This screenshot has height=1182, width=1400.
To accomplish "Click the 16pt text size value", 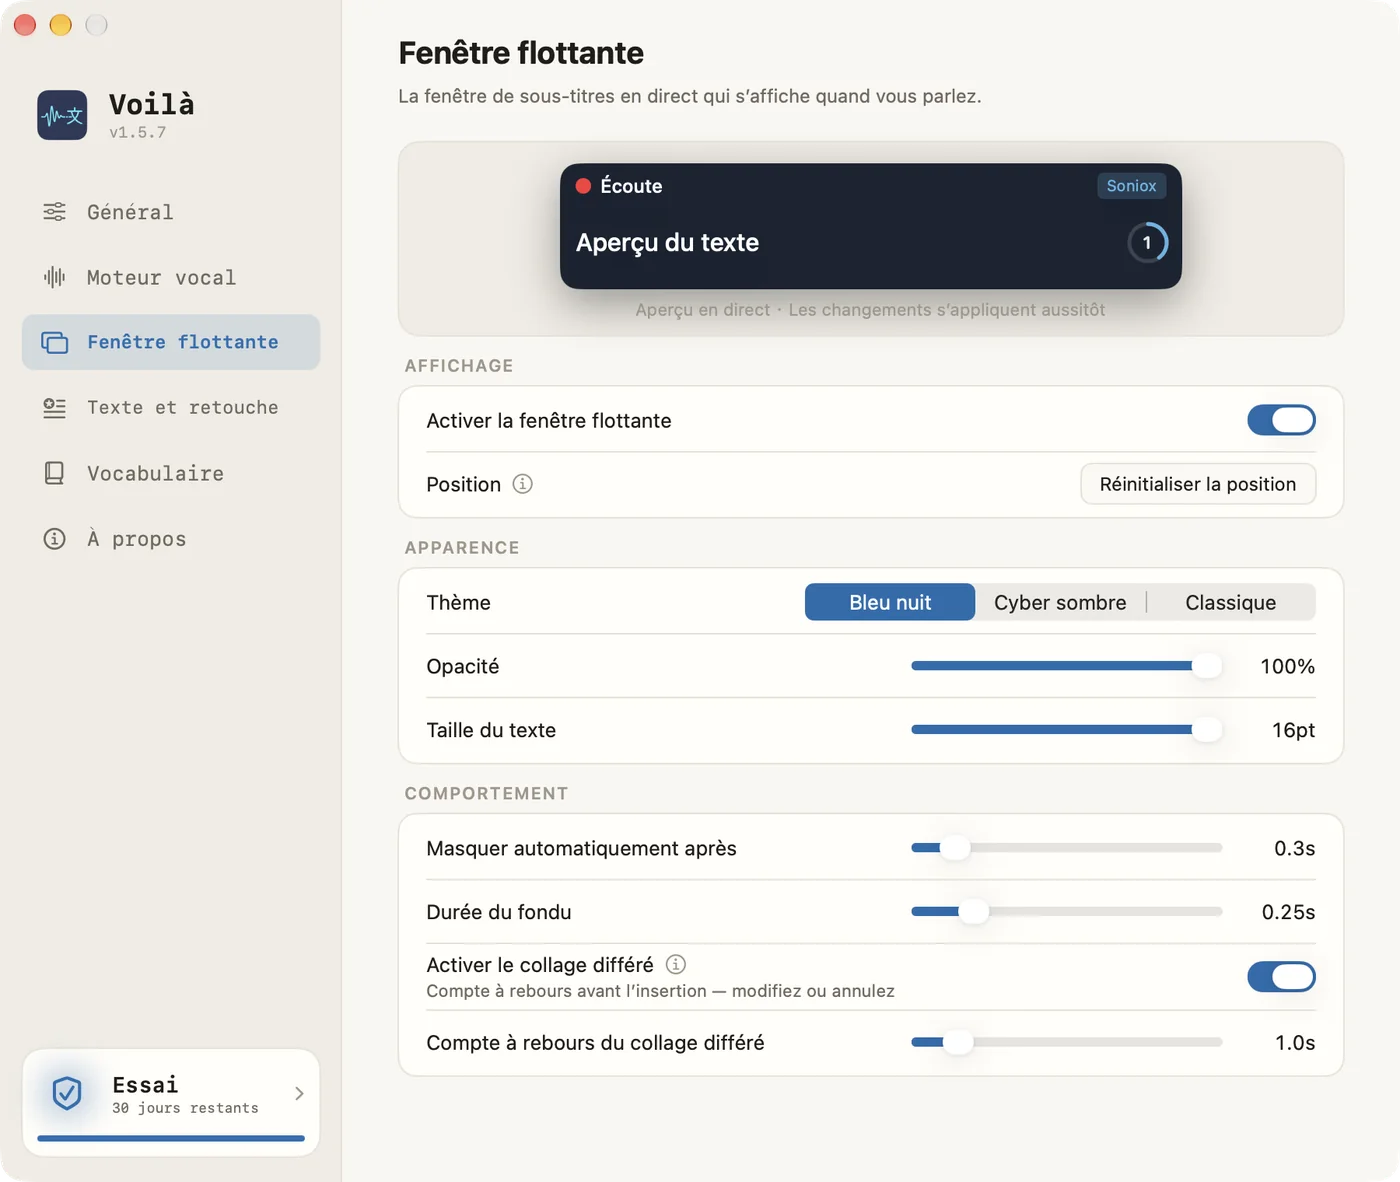I will pos(1293,730).
